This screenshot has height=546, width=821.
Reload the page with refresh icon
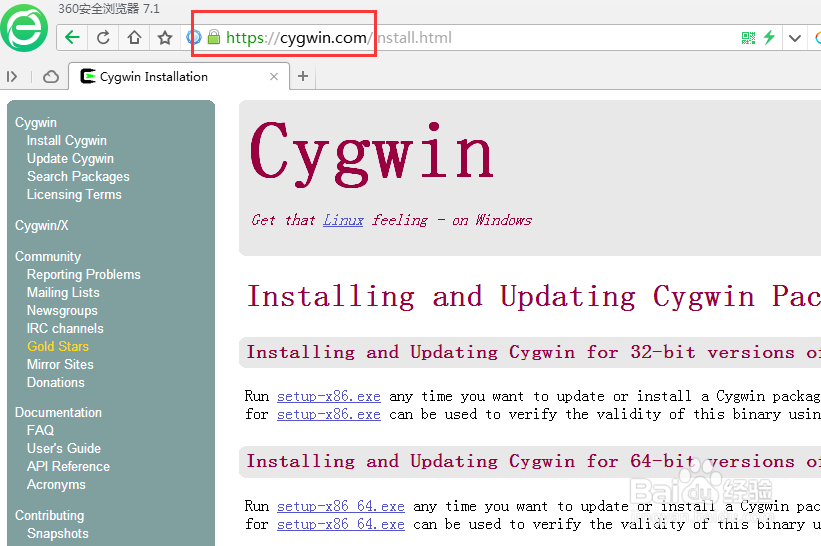click(x=103, y=37)
